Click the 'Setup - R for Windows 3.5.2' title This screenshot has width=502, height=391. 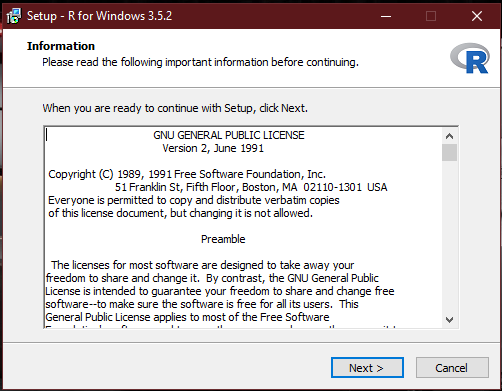[99, 16]
